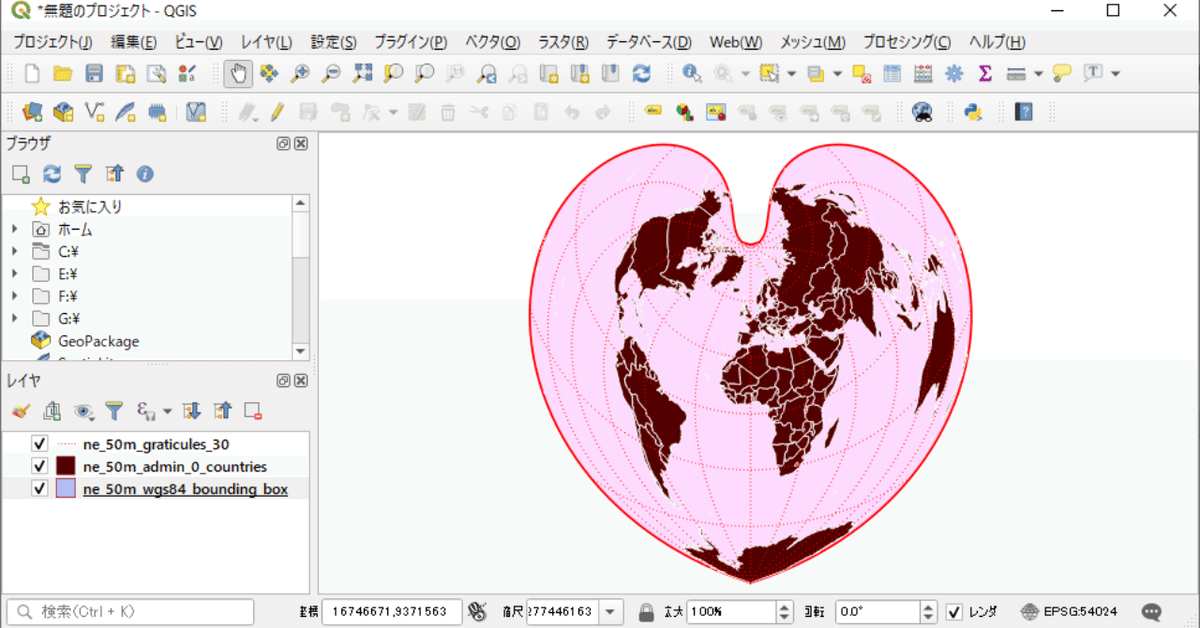Image resolution: width=1200 pixels, height=628 pixels.
Task: Click the EPSG:54024 CRS button
Action: [1070, 611]
